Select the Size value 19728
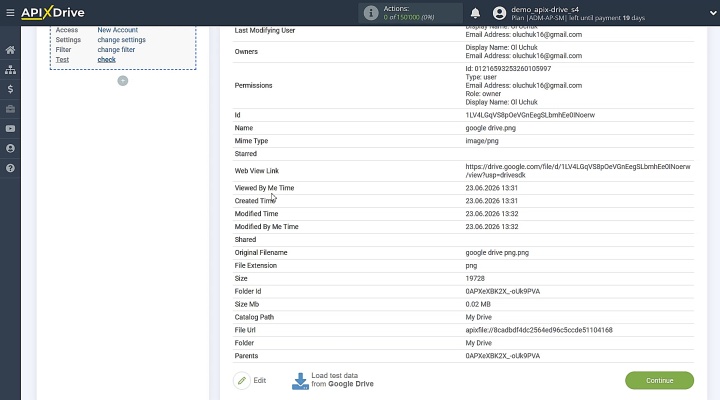Image resolution: width=720 pixels, height=400 pixels. tap(475, 278)
